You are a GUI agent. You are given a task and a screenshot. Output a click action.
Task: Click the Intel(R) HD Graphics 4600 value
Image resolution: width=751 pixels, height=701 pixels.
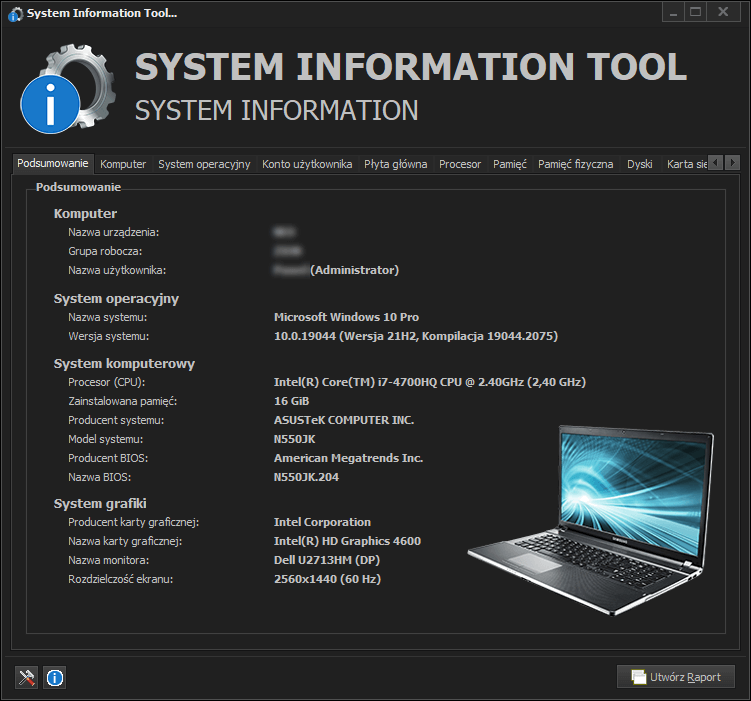pyautogui.click(x=347, y=541)
